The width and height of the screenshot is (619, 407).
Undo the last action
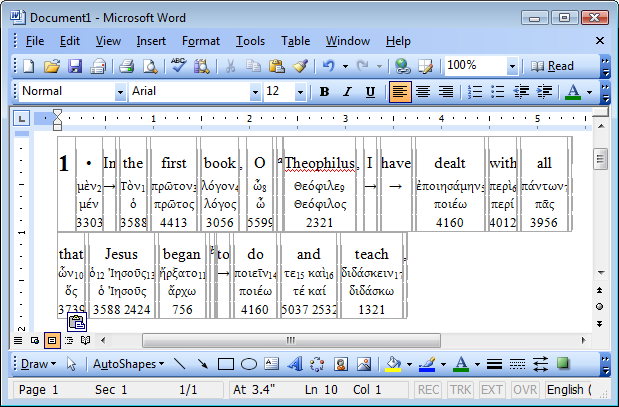(x=328, y=66)
